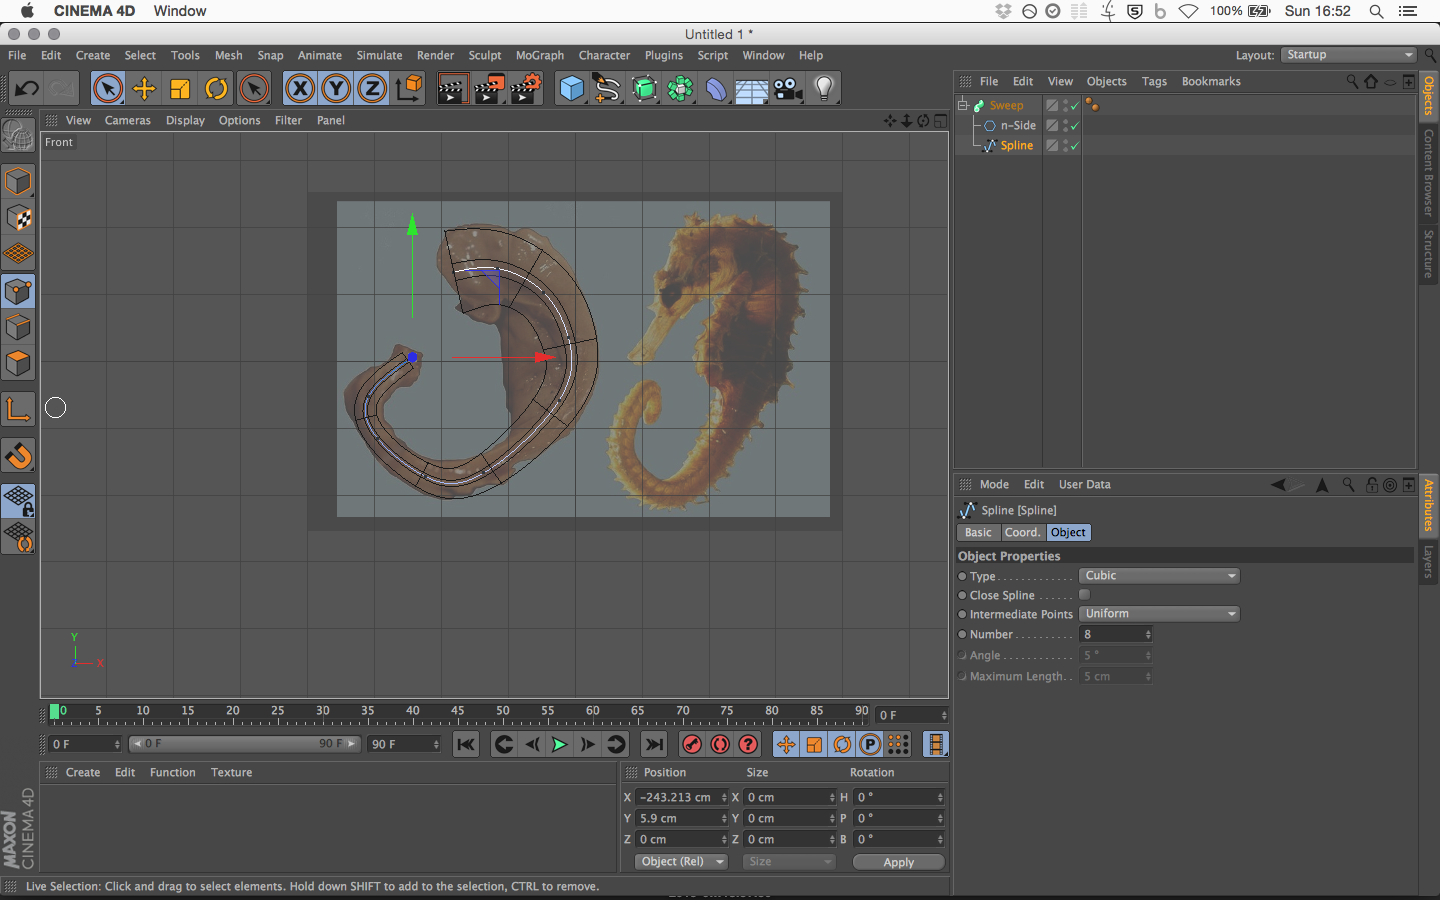Viewport: 1440px width, 900px height.
Task: Select the Move tool in toolbar
Action: tap(144, 89)
